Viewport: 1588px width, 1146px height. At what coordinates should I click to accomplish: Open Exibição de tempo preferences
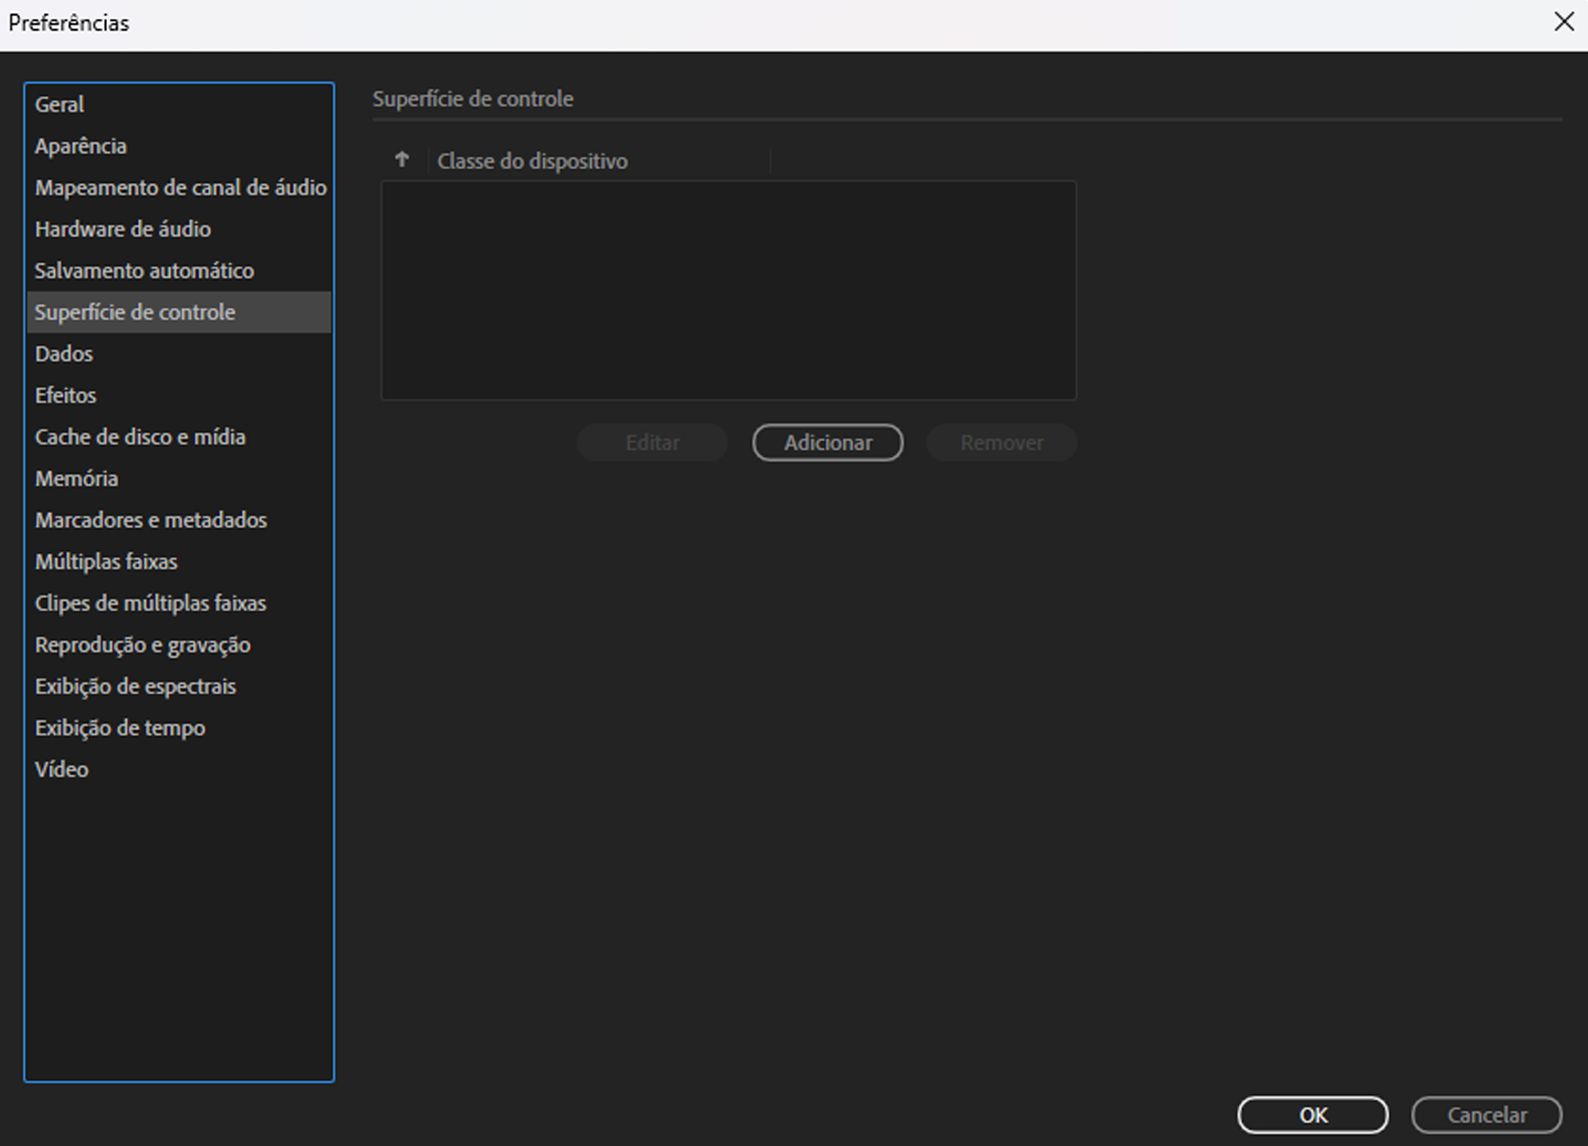click(x=178, y=728)
